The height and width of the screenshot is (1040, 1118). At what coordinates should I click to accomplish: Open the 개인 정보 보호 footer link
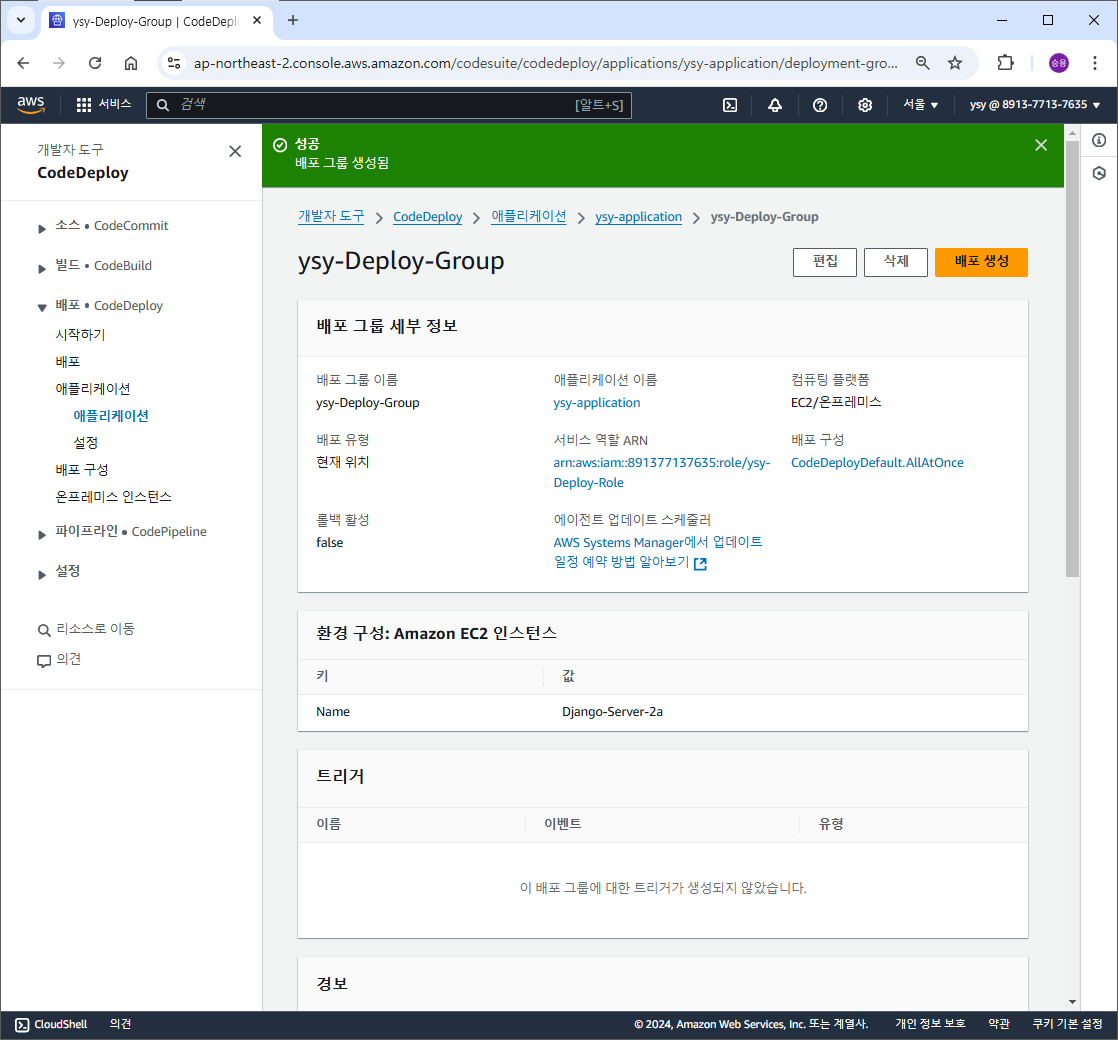coord(930,1024)
